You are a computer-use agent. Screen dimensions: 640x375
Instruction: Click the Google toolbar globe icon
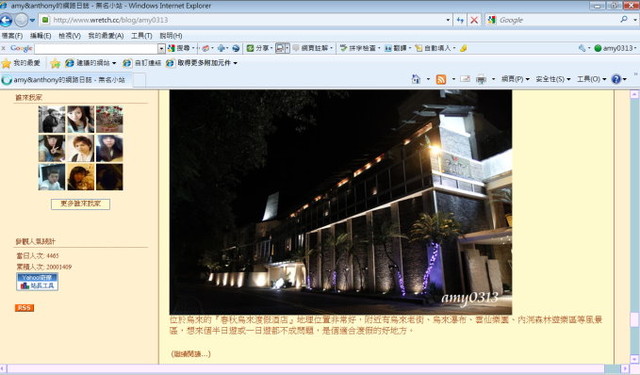(236, 48)
